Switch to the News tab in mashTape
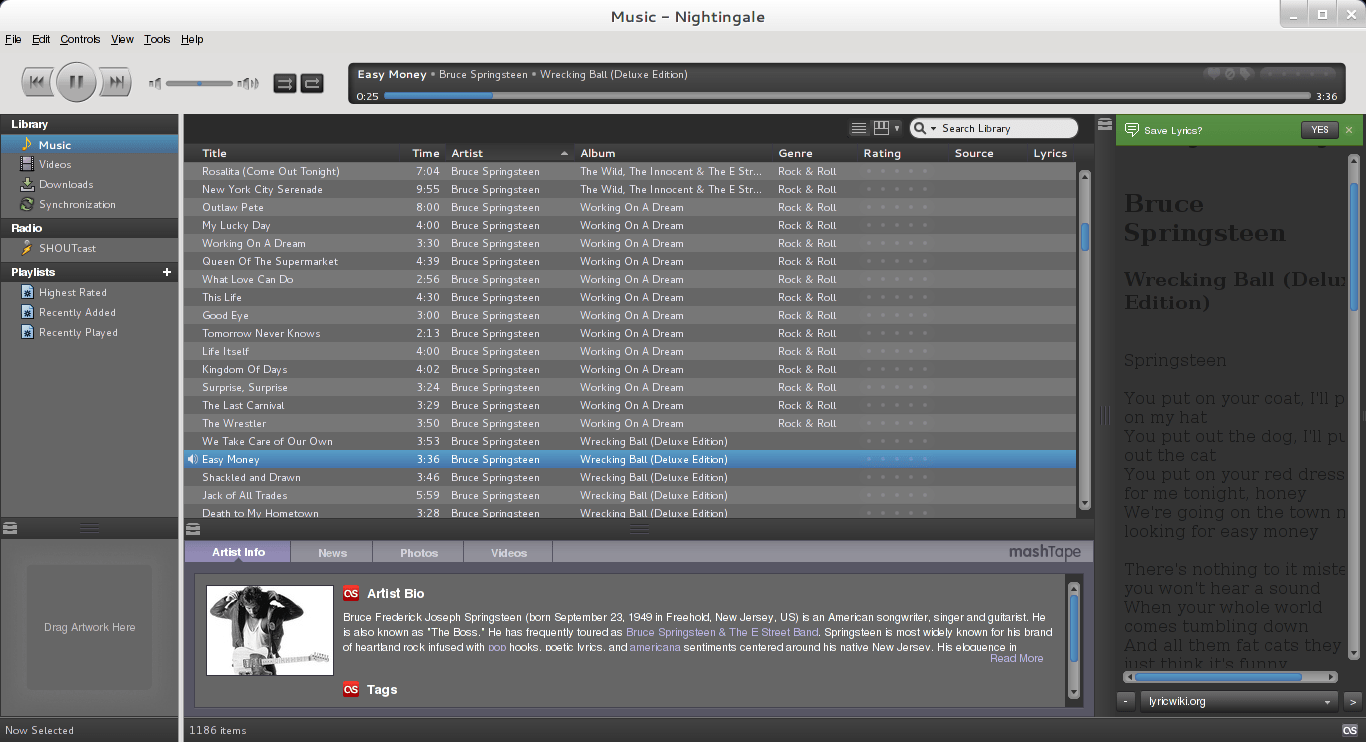This screenshot has width=1366, height=742. pos(332,552)
